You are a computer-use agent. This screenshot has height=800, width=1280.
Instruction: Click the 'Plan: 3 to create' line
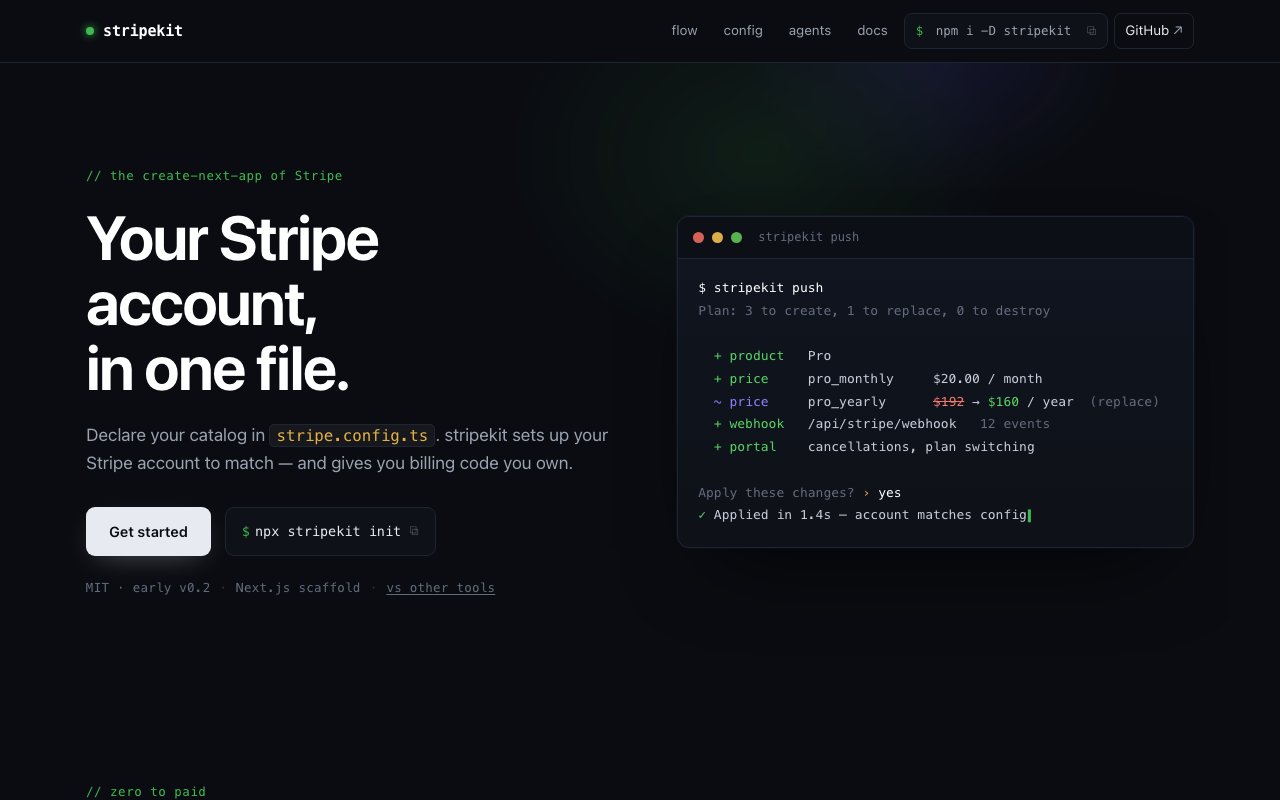[874, 311]
